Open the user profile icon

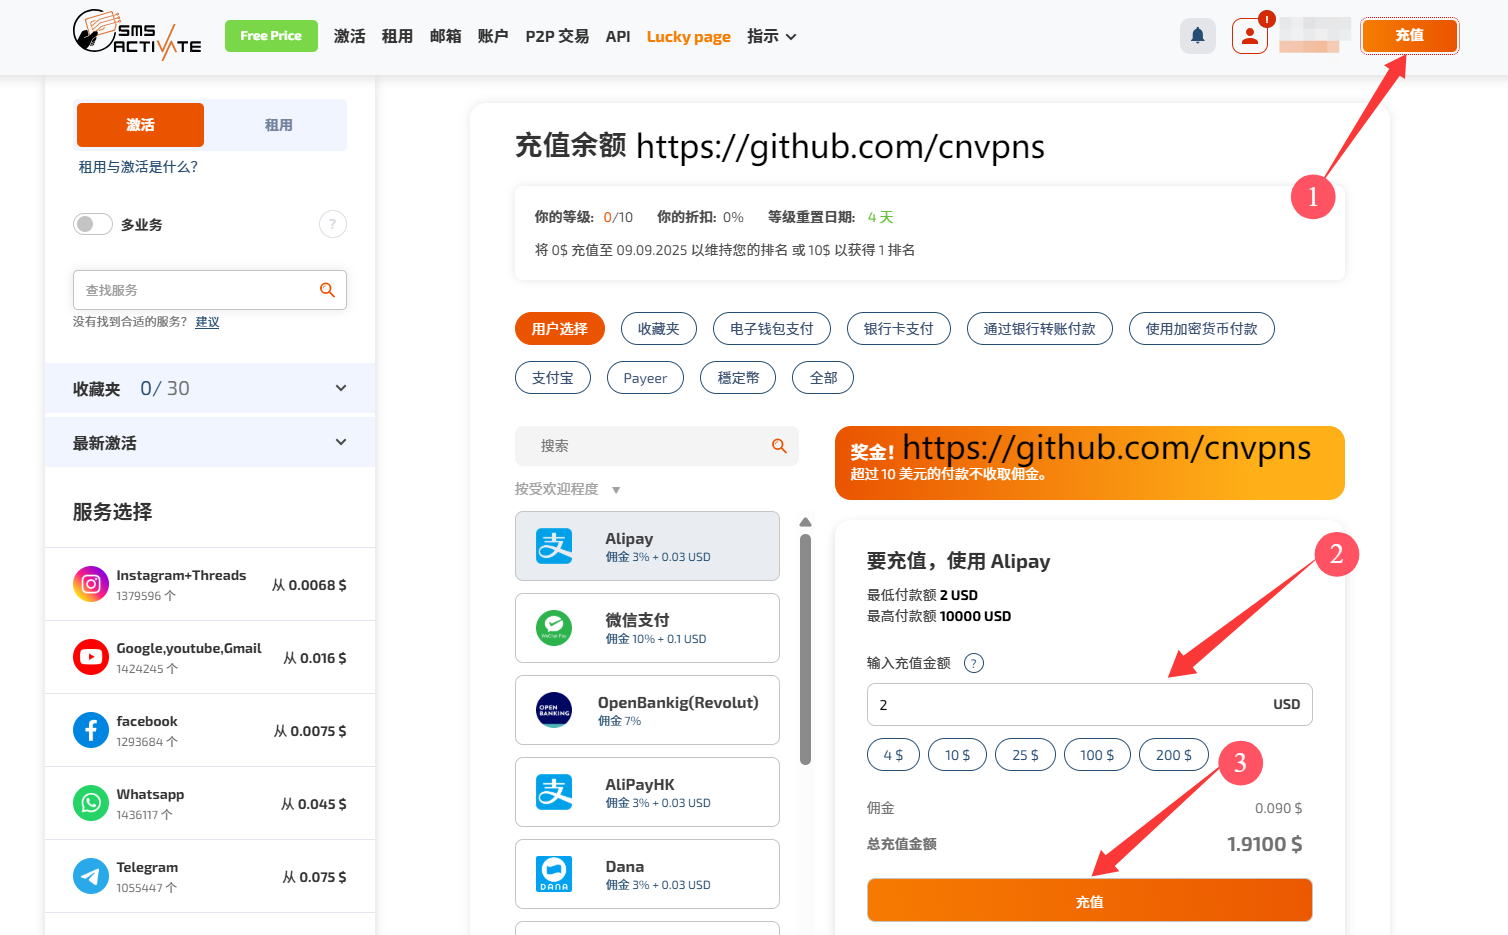tap(1249, 36)
